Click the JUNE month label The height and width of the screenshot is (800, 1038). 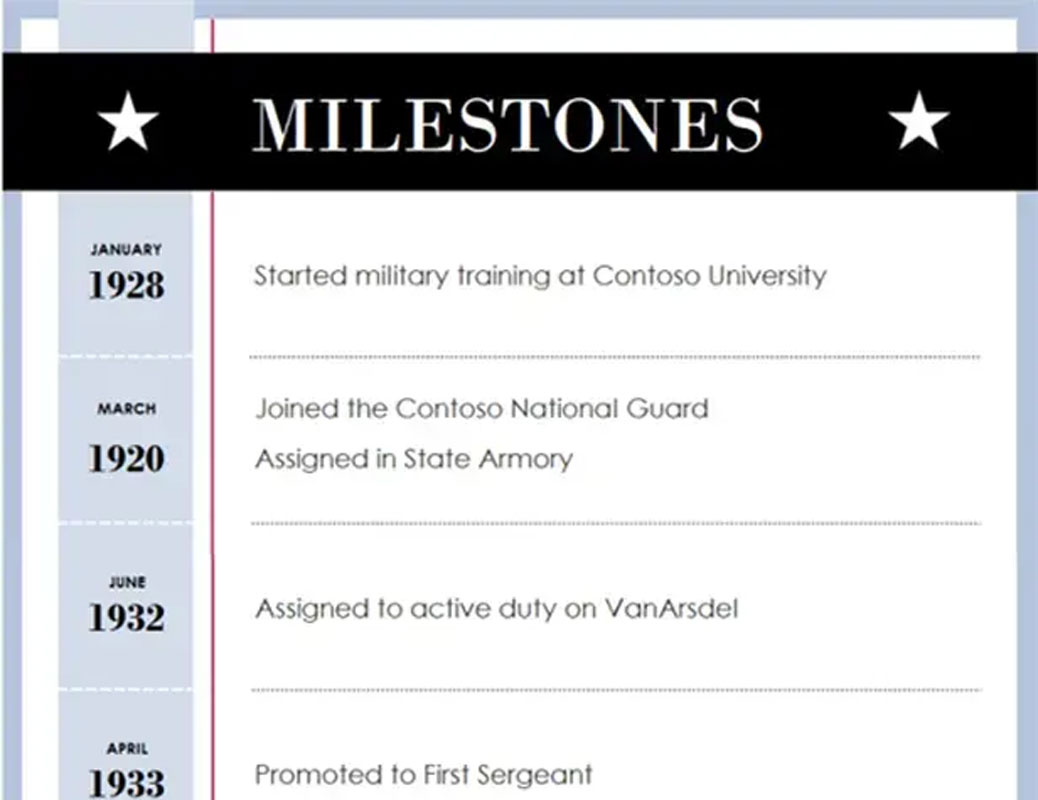[x=126, y=581]
